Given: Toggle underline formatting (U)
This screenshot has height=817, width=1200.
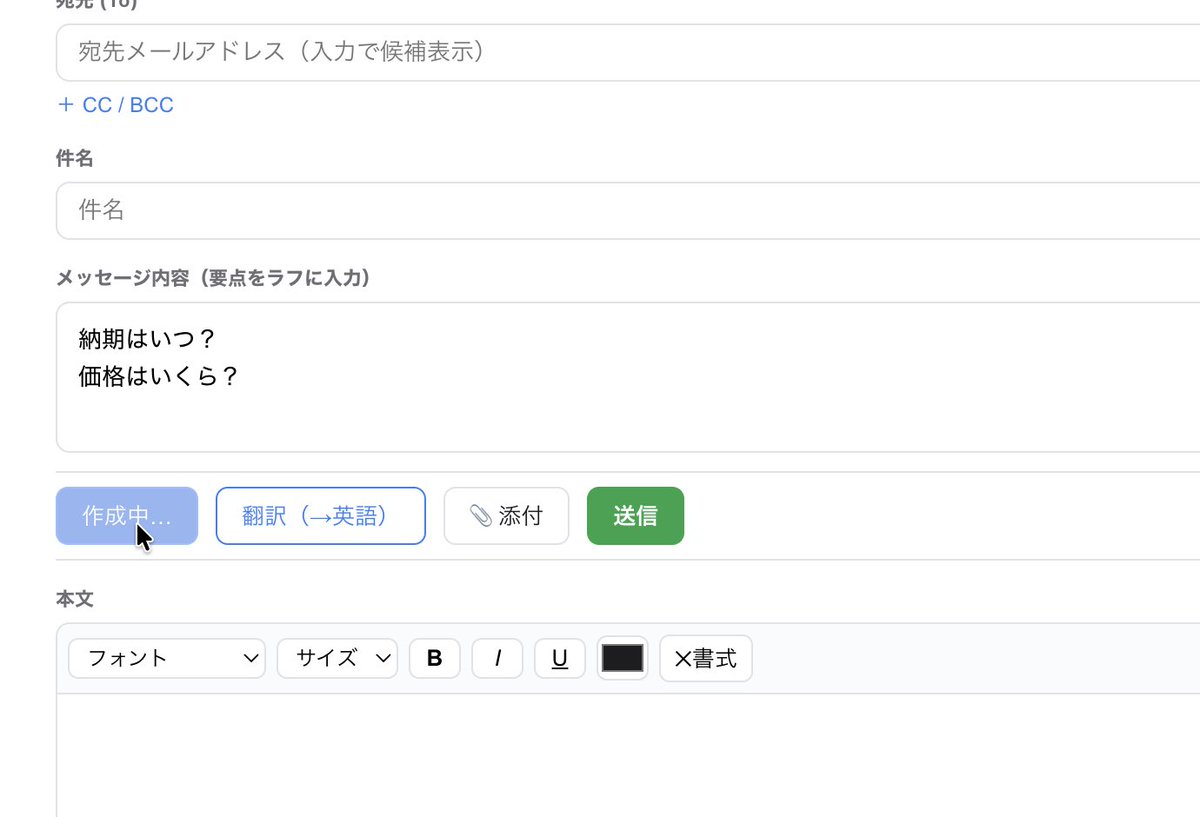Looking at the screenshot, I should (x=560, y=658).
